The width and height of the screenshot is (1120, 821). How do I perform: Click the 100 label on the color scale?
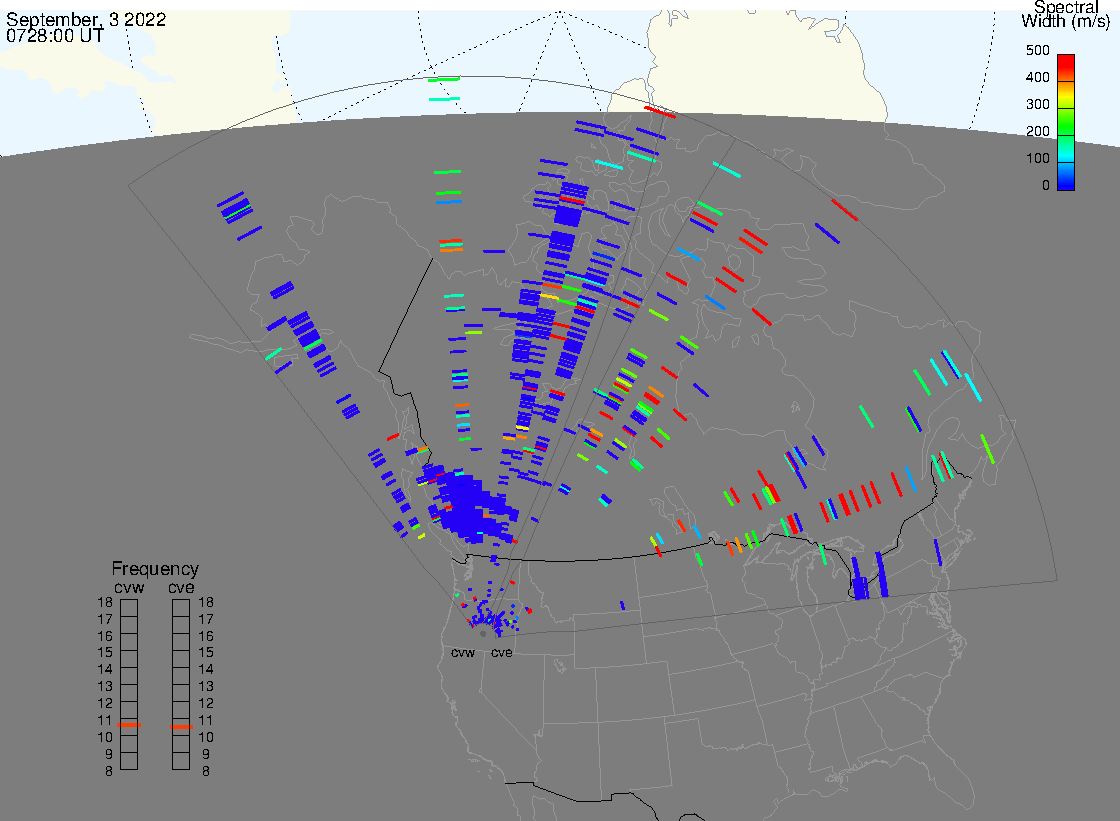click(x=1038, y=159)
